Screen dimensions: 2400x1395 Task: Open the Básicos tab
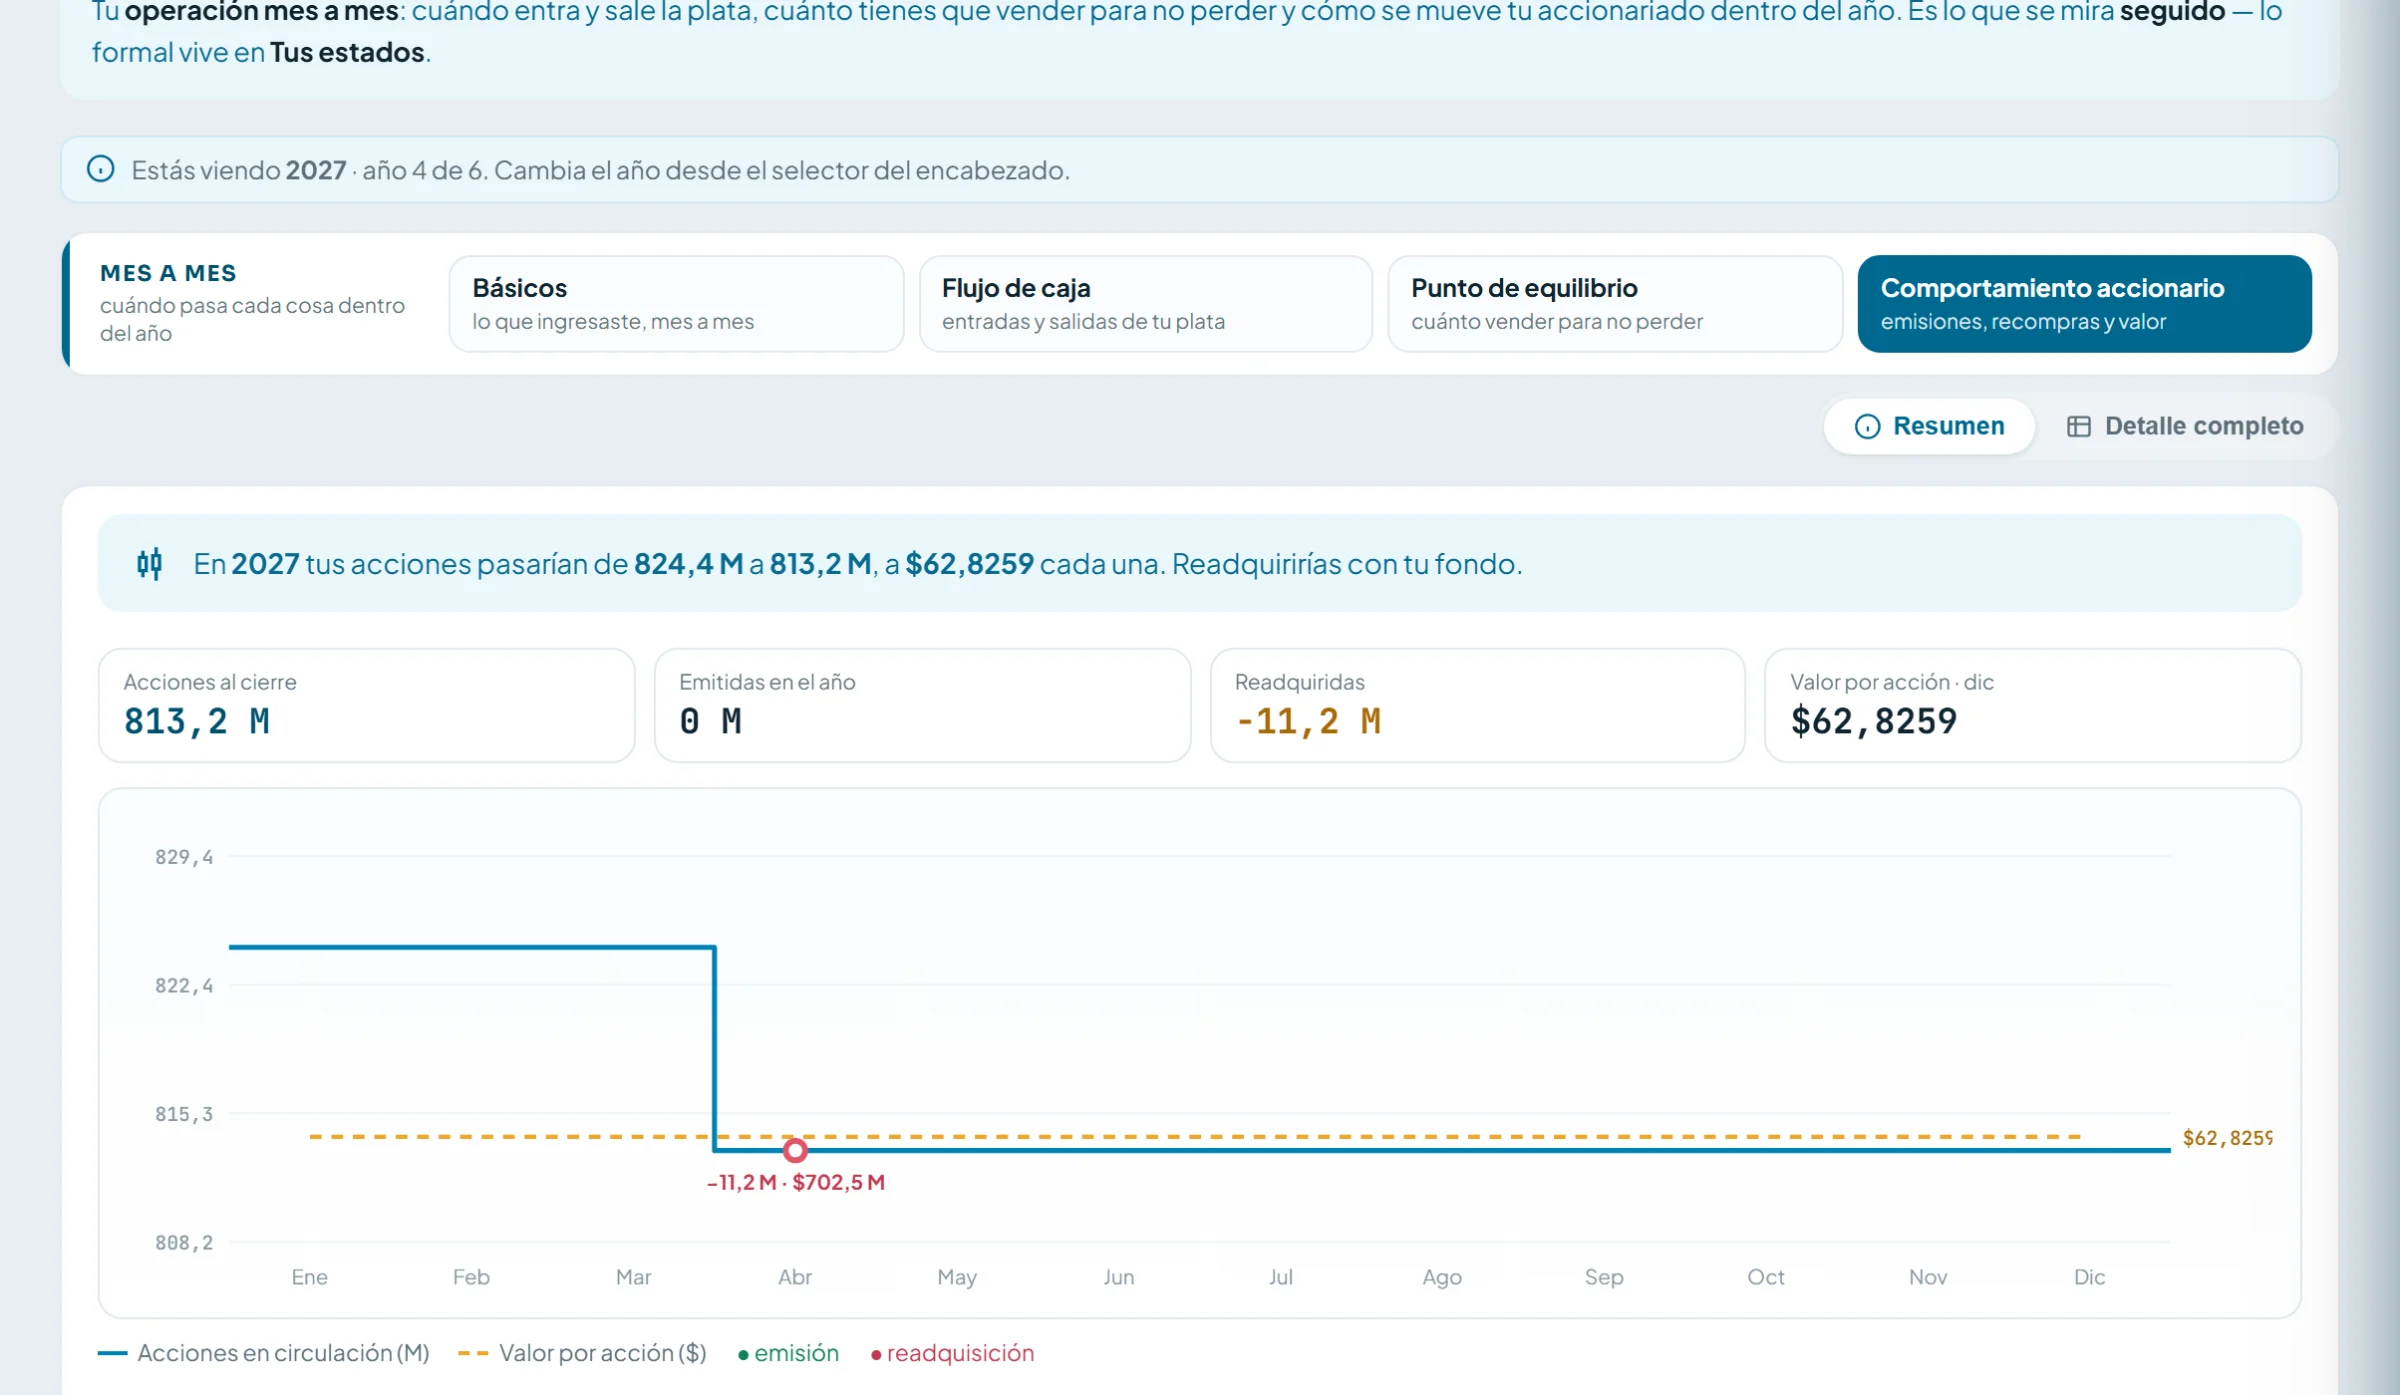pyautogui.click(x=676, y=303)
